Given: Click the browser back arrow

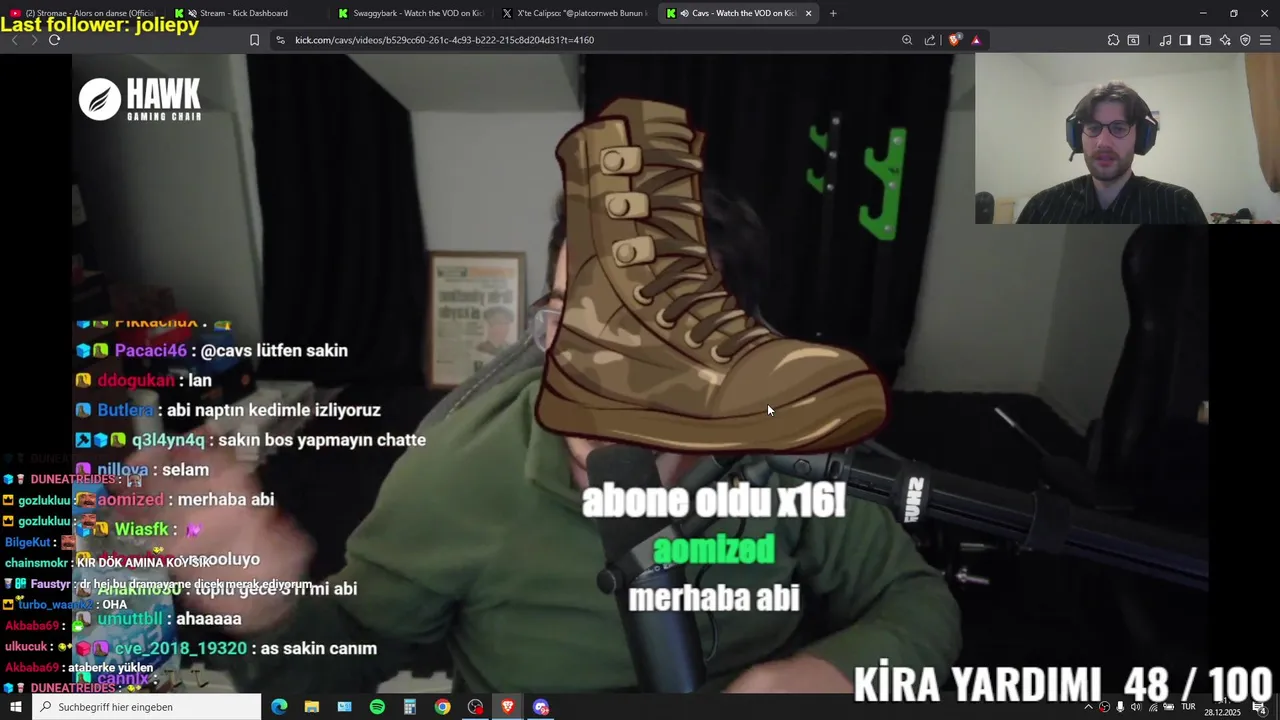Looking at the screenshot, I should [14, 40].
